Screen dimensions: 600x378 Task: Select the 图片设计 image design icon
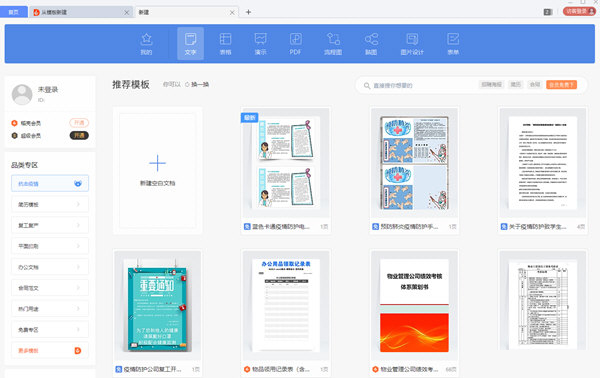[412, 44]
